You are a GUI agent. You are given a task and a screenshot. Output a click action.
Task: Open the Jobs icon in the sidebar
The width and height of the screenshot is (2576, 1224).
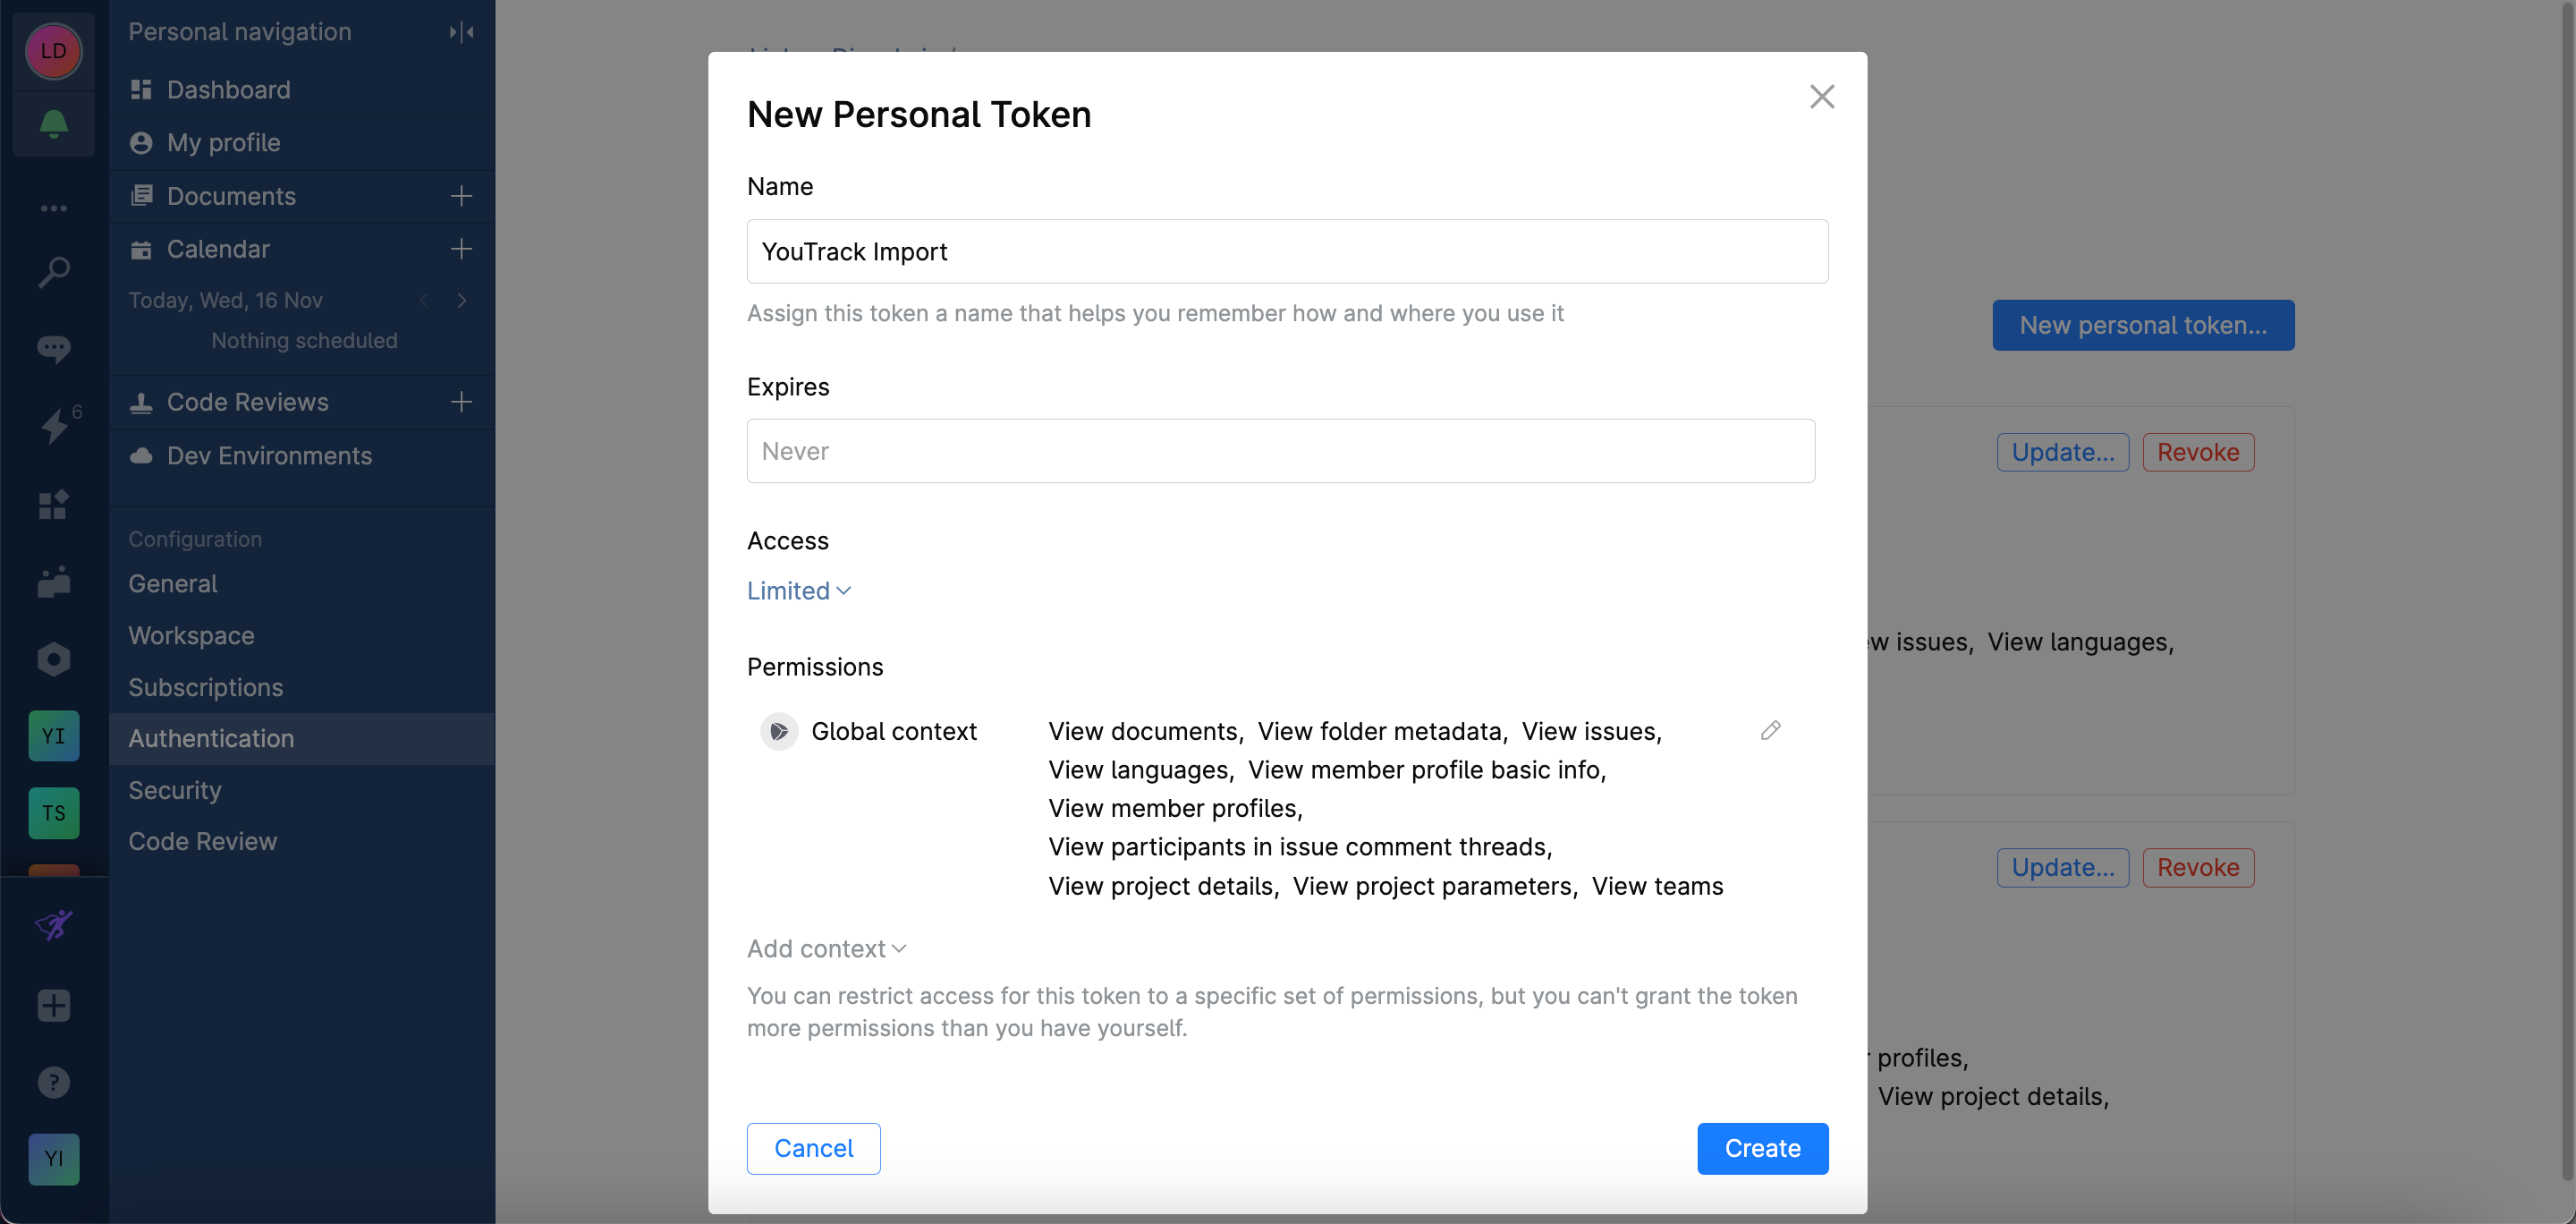click(x=53, y=582)
